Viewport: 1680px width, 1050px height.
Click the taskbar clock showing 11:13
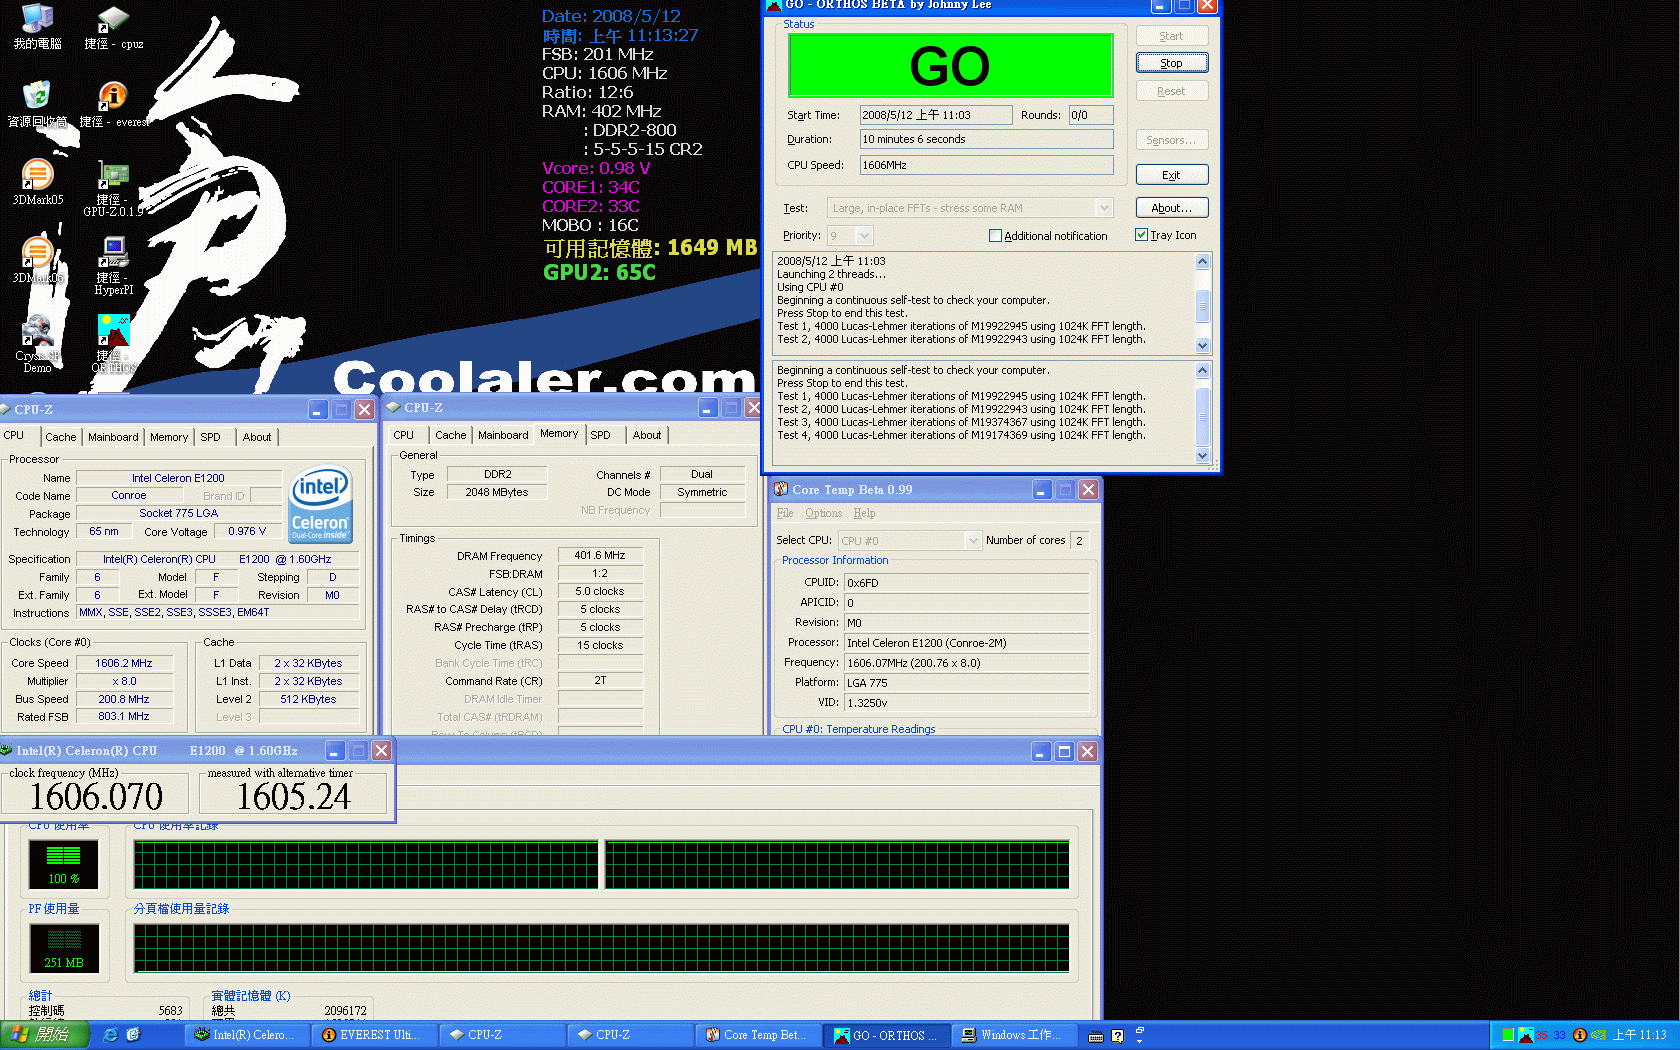[1639, 1035]
